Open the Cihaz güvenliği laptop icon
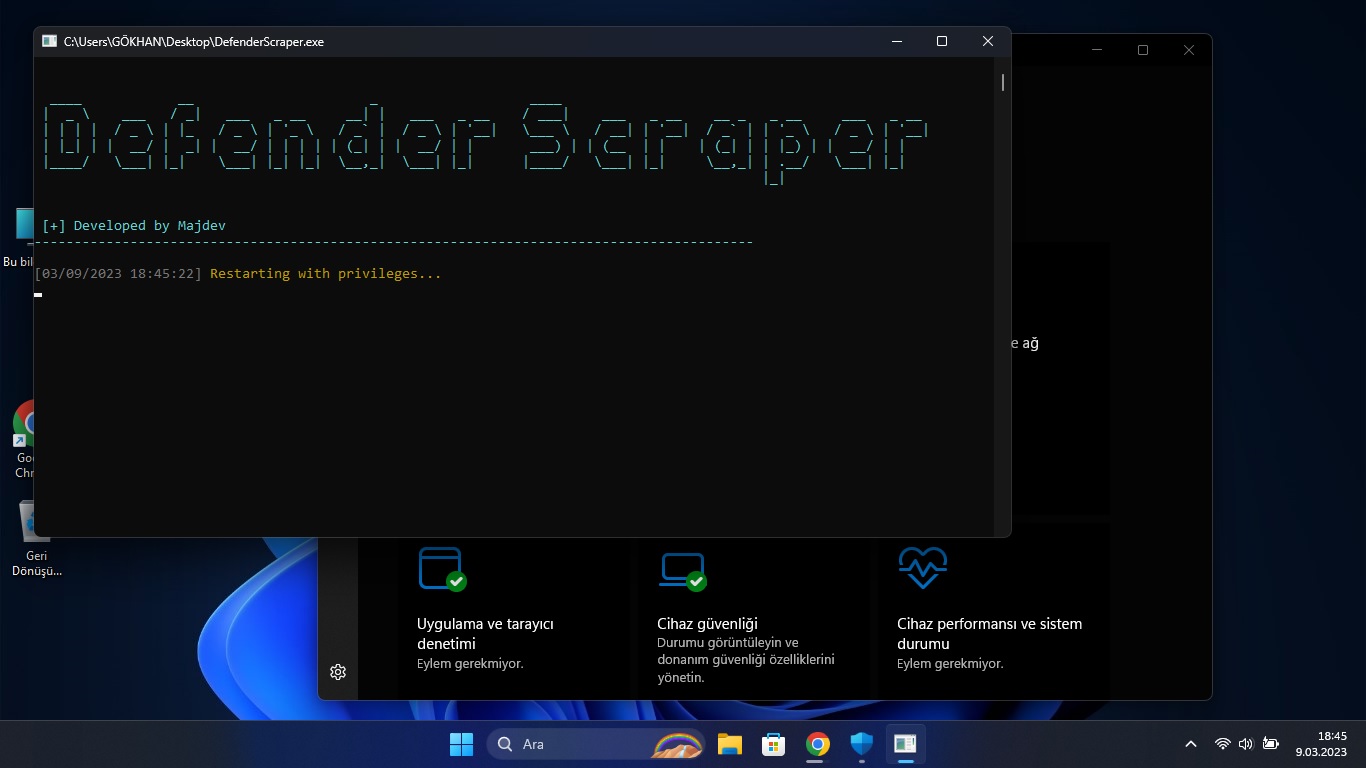The width and height of the screenshot is (1366, 768). [682, 570]
